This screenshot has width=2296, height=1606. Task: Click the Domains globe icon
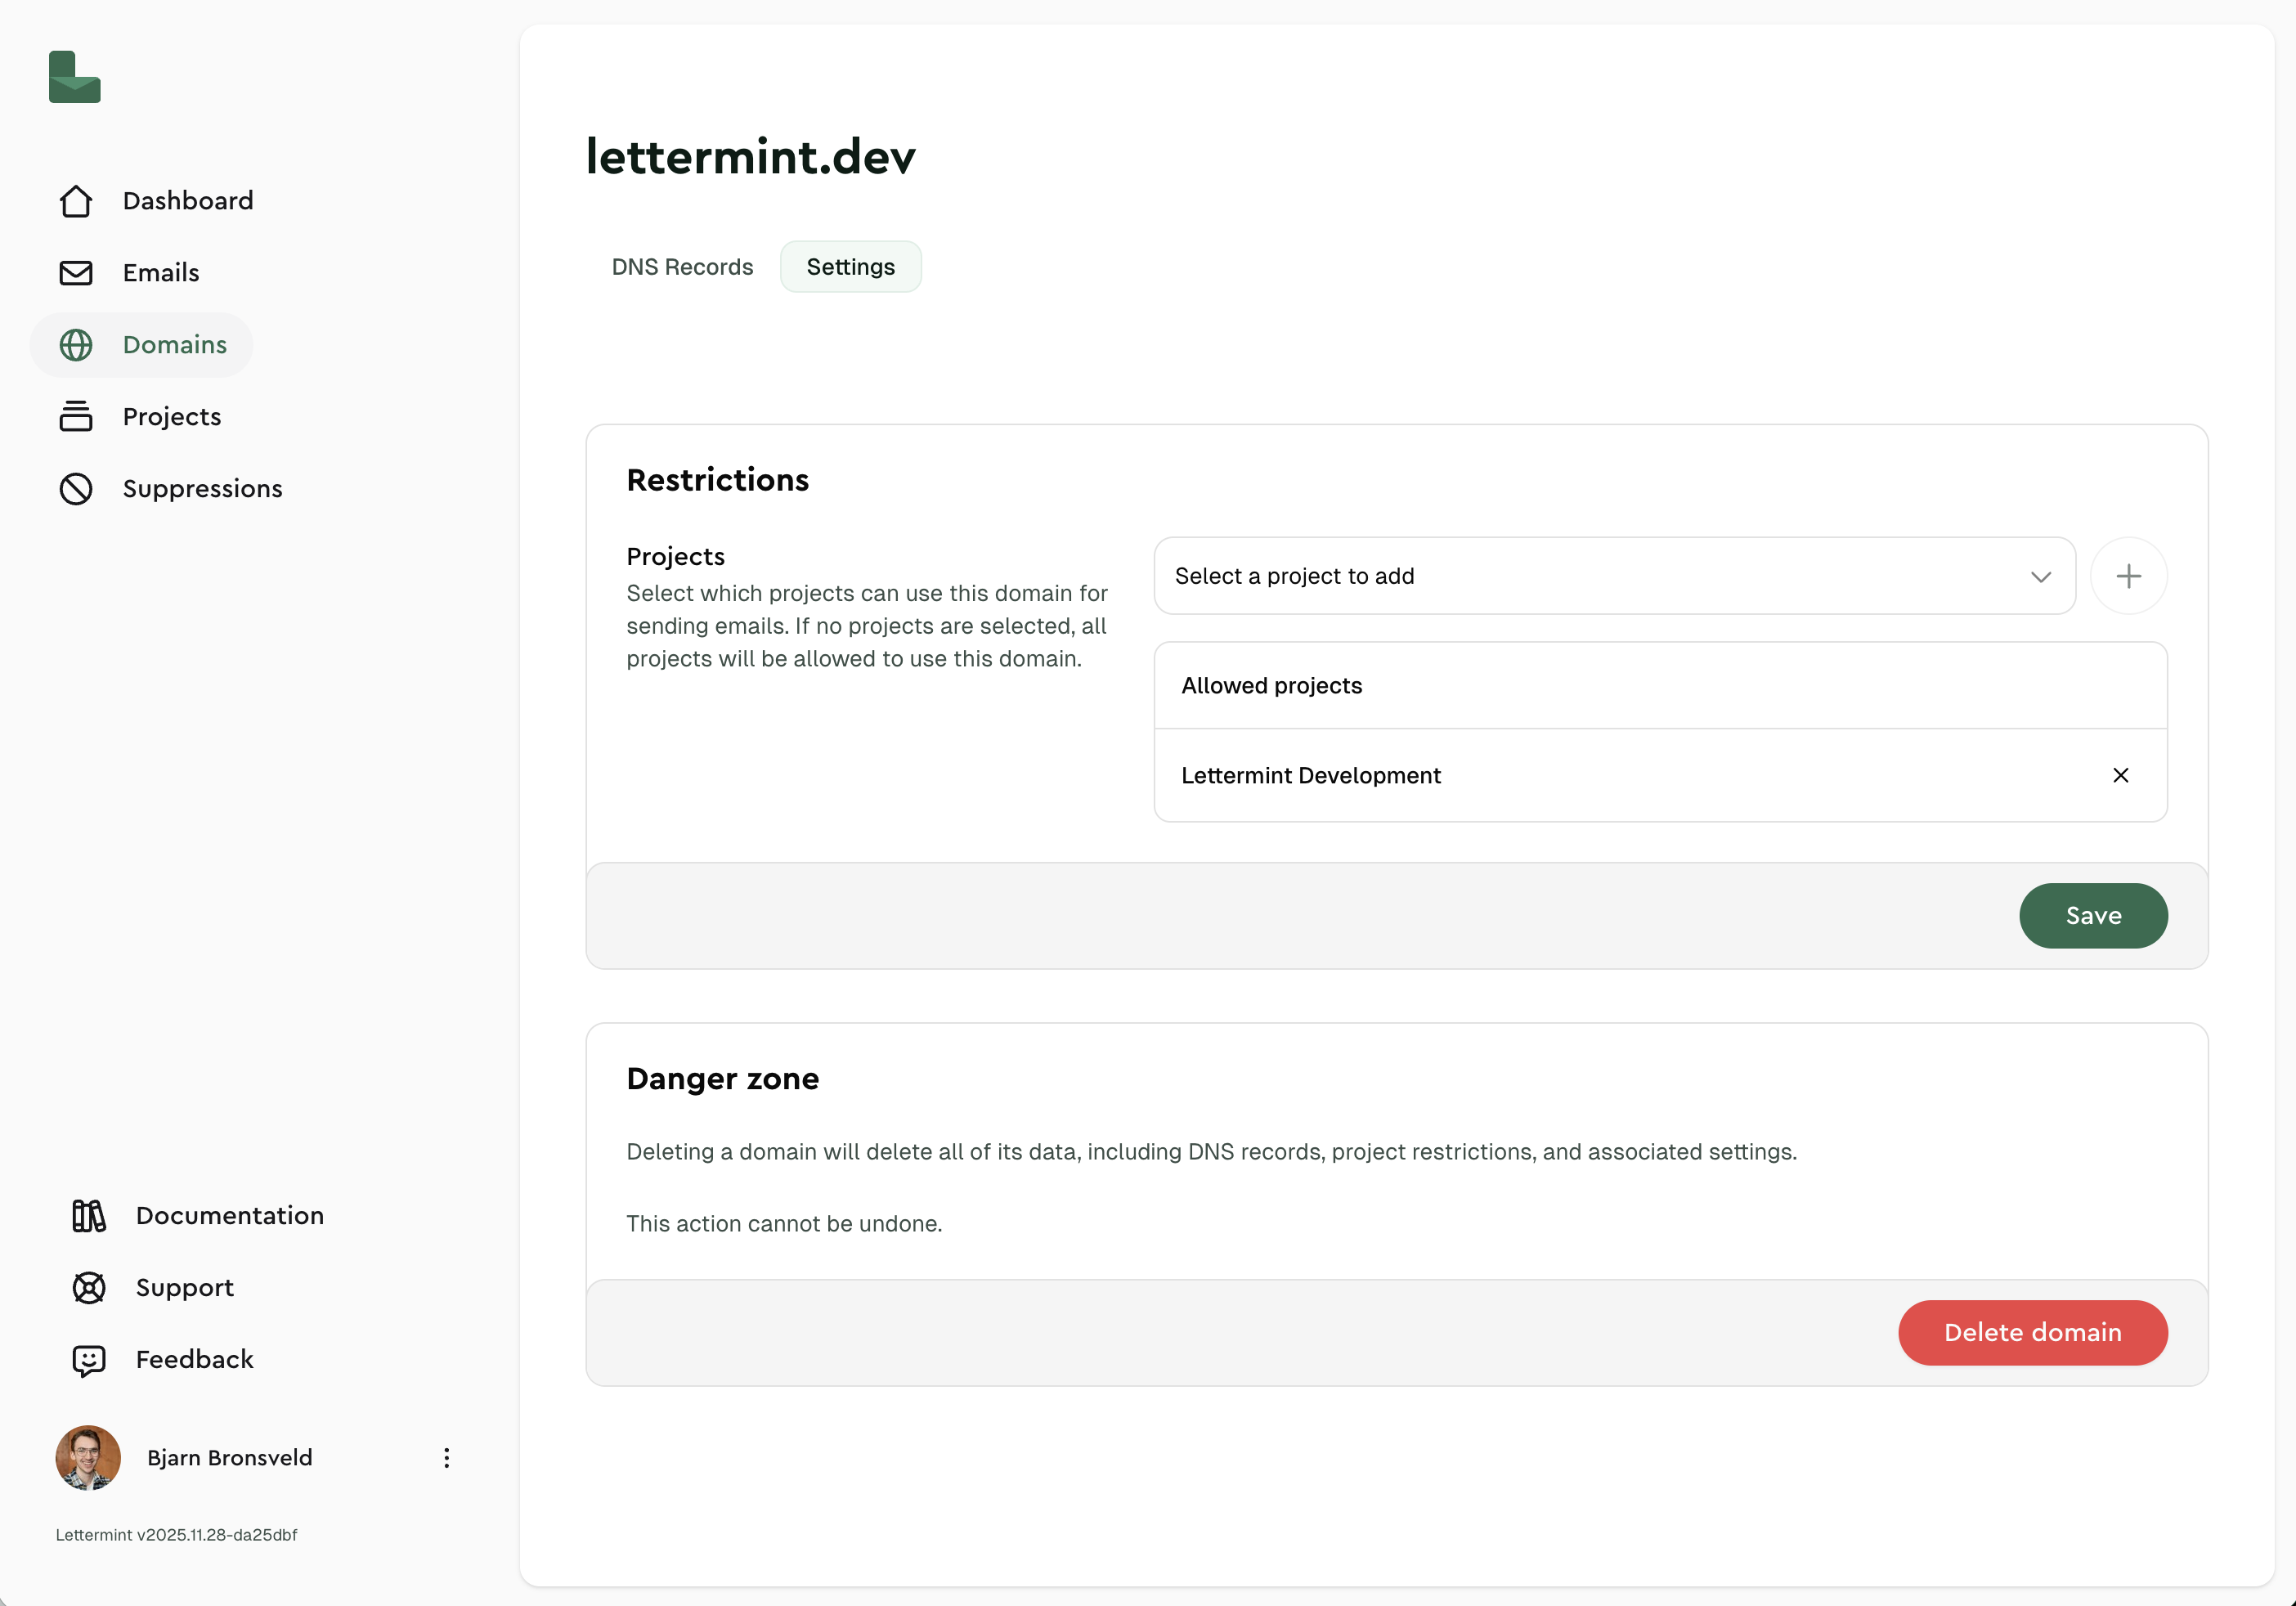point(75,344)
